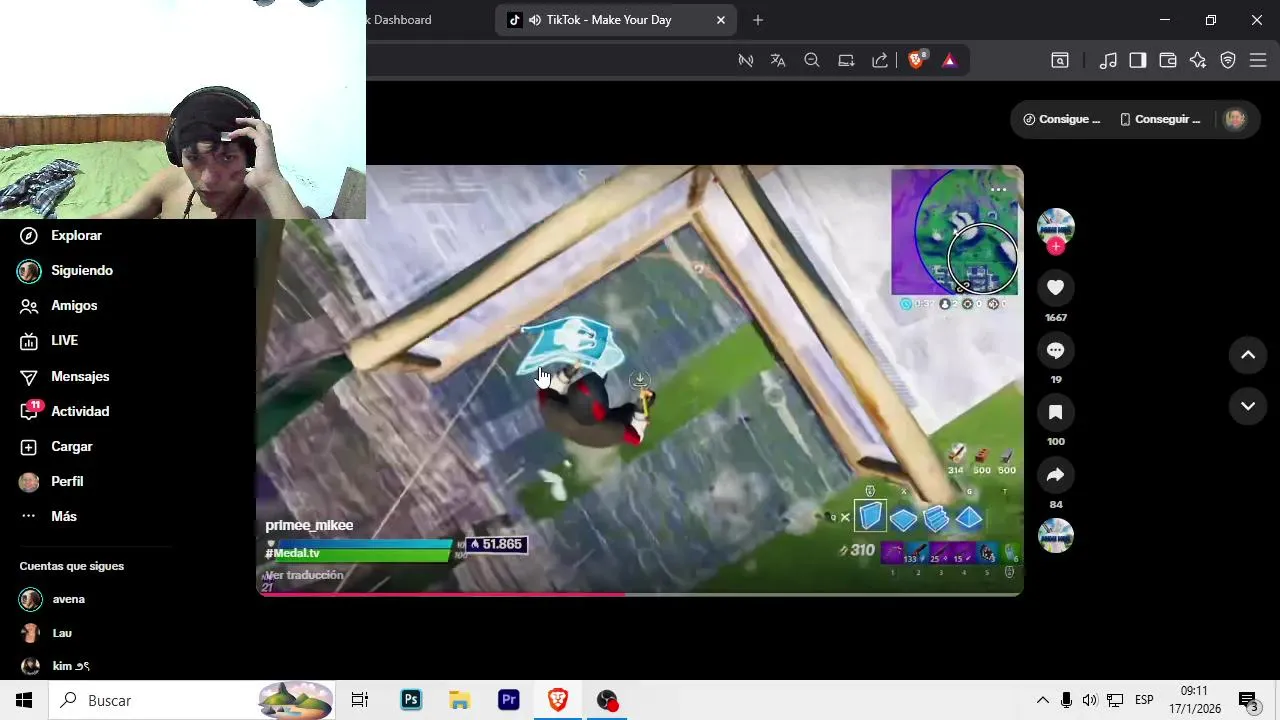Click the system tray microphone icon
The height and width of the screenshot is (720, 1280).
1066,700
